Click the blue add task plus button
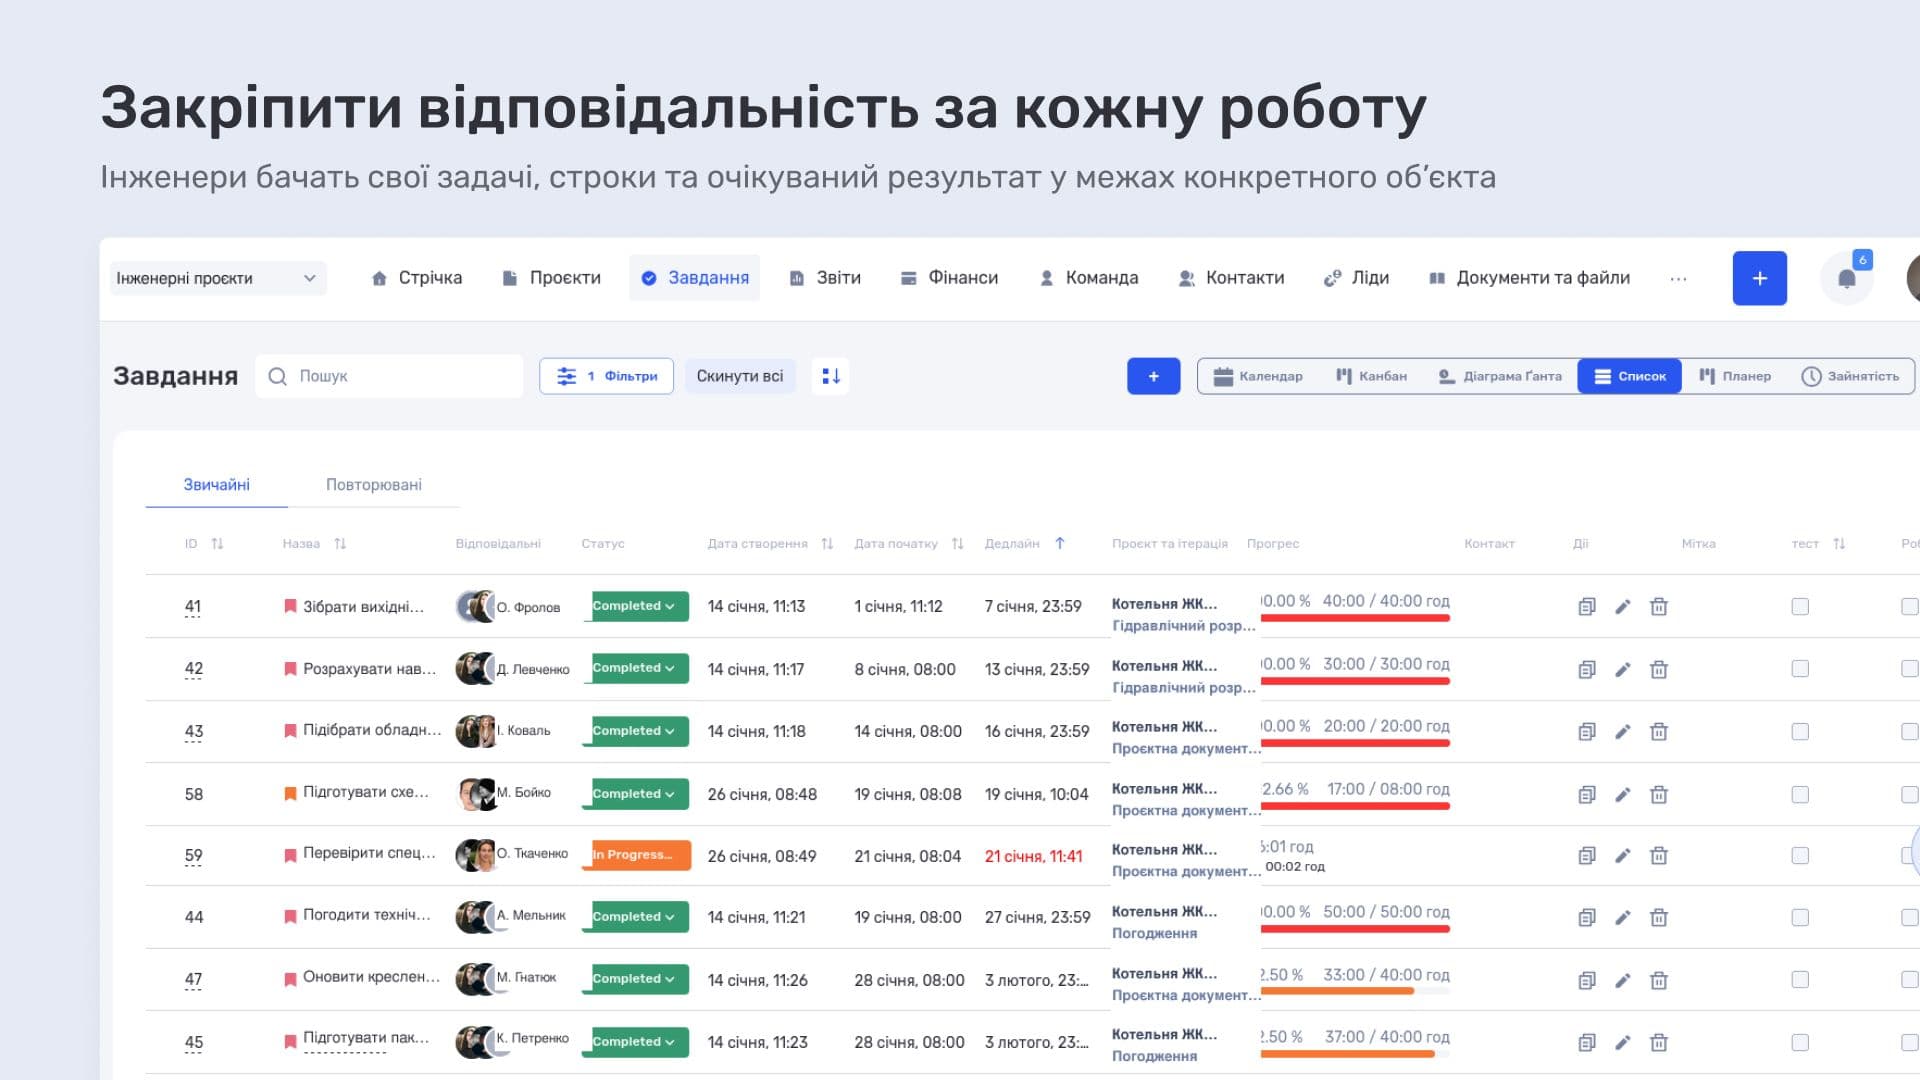Screen dimensions: 1920x1080 1153,376
